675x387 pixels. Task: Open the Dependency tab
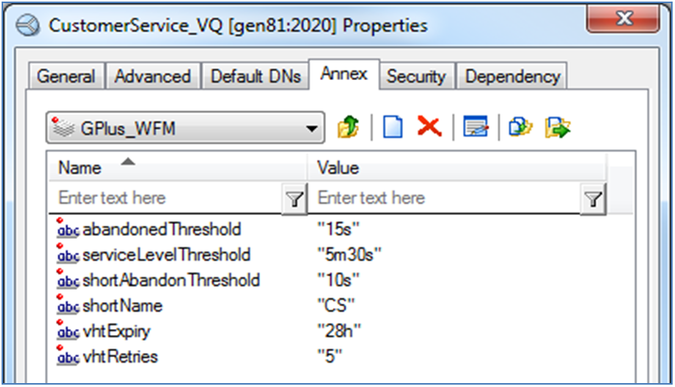point(512,76)
